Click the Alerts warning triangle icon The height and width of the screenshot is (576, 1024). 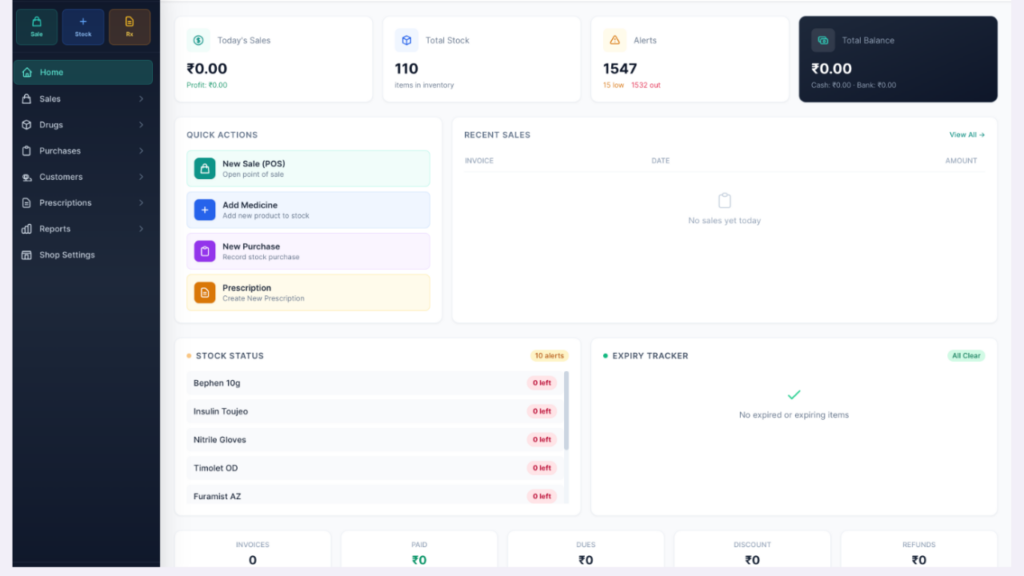pyautogui.click(x=615, y=40)
